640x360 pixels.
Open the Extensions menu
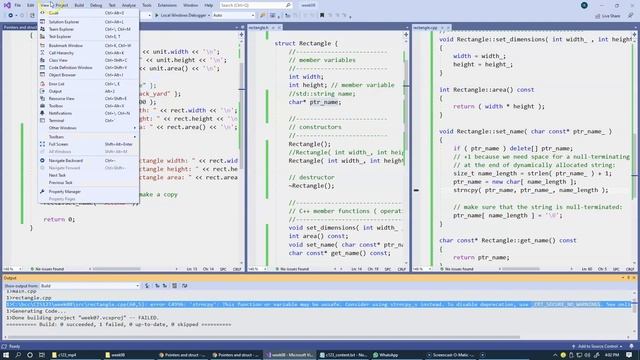click(167, 5)
